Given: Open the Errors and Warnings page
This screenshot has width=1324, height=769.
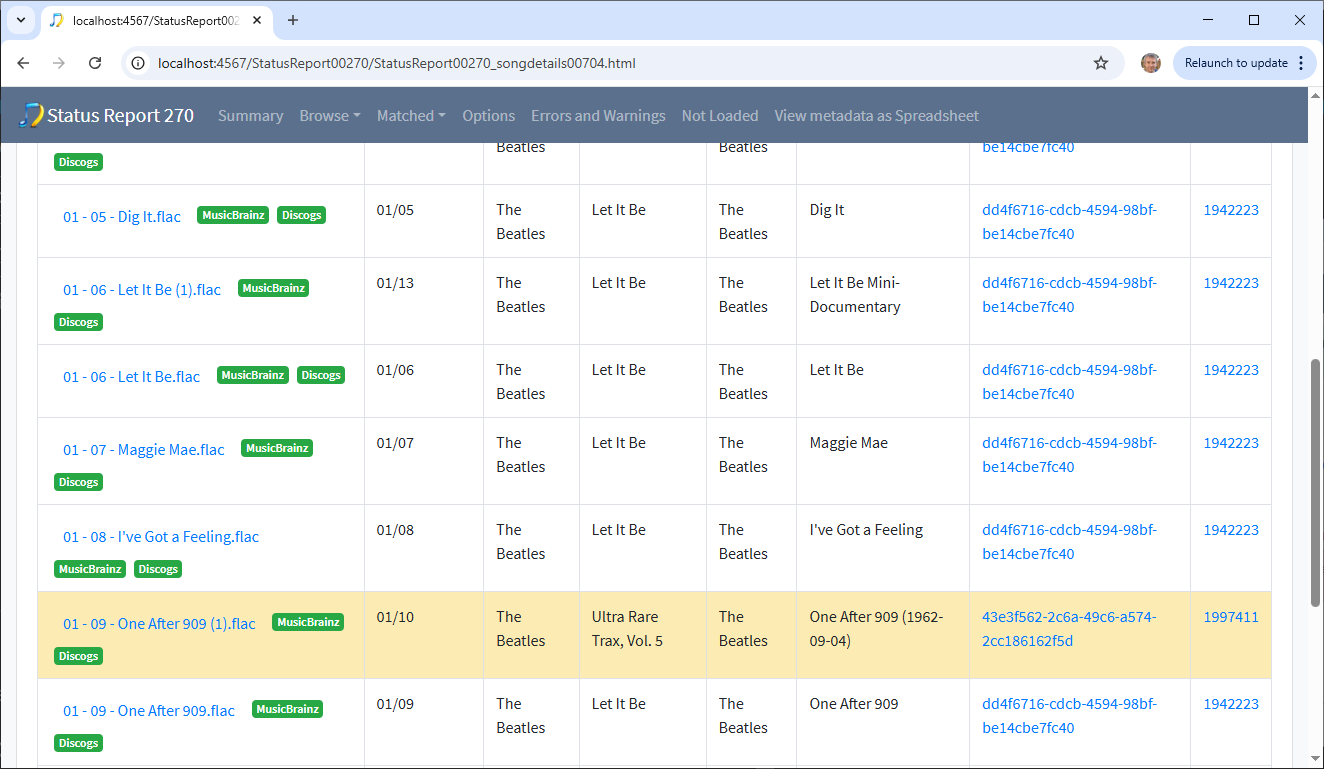Looking at the screenshot, I should point(598,116).
